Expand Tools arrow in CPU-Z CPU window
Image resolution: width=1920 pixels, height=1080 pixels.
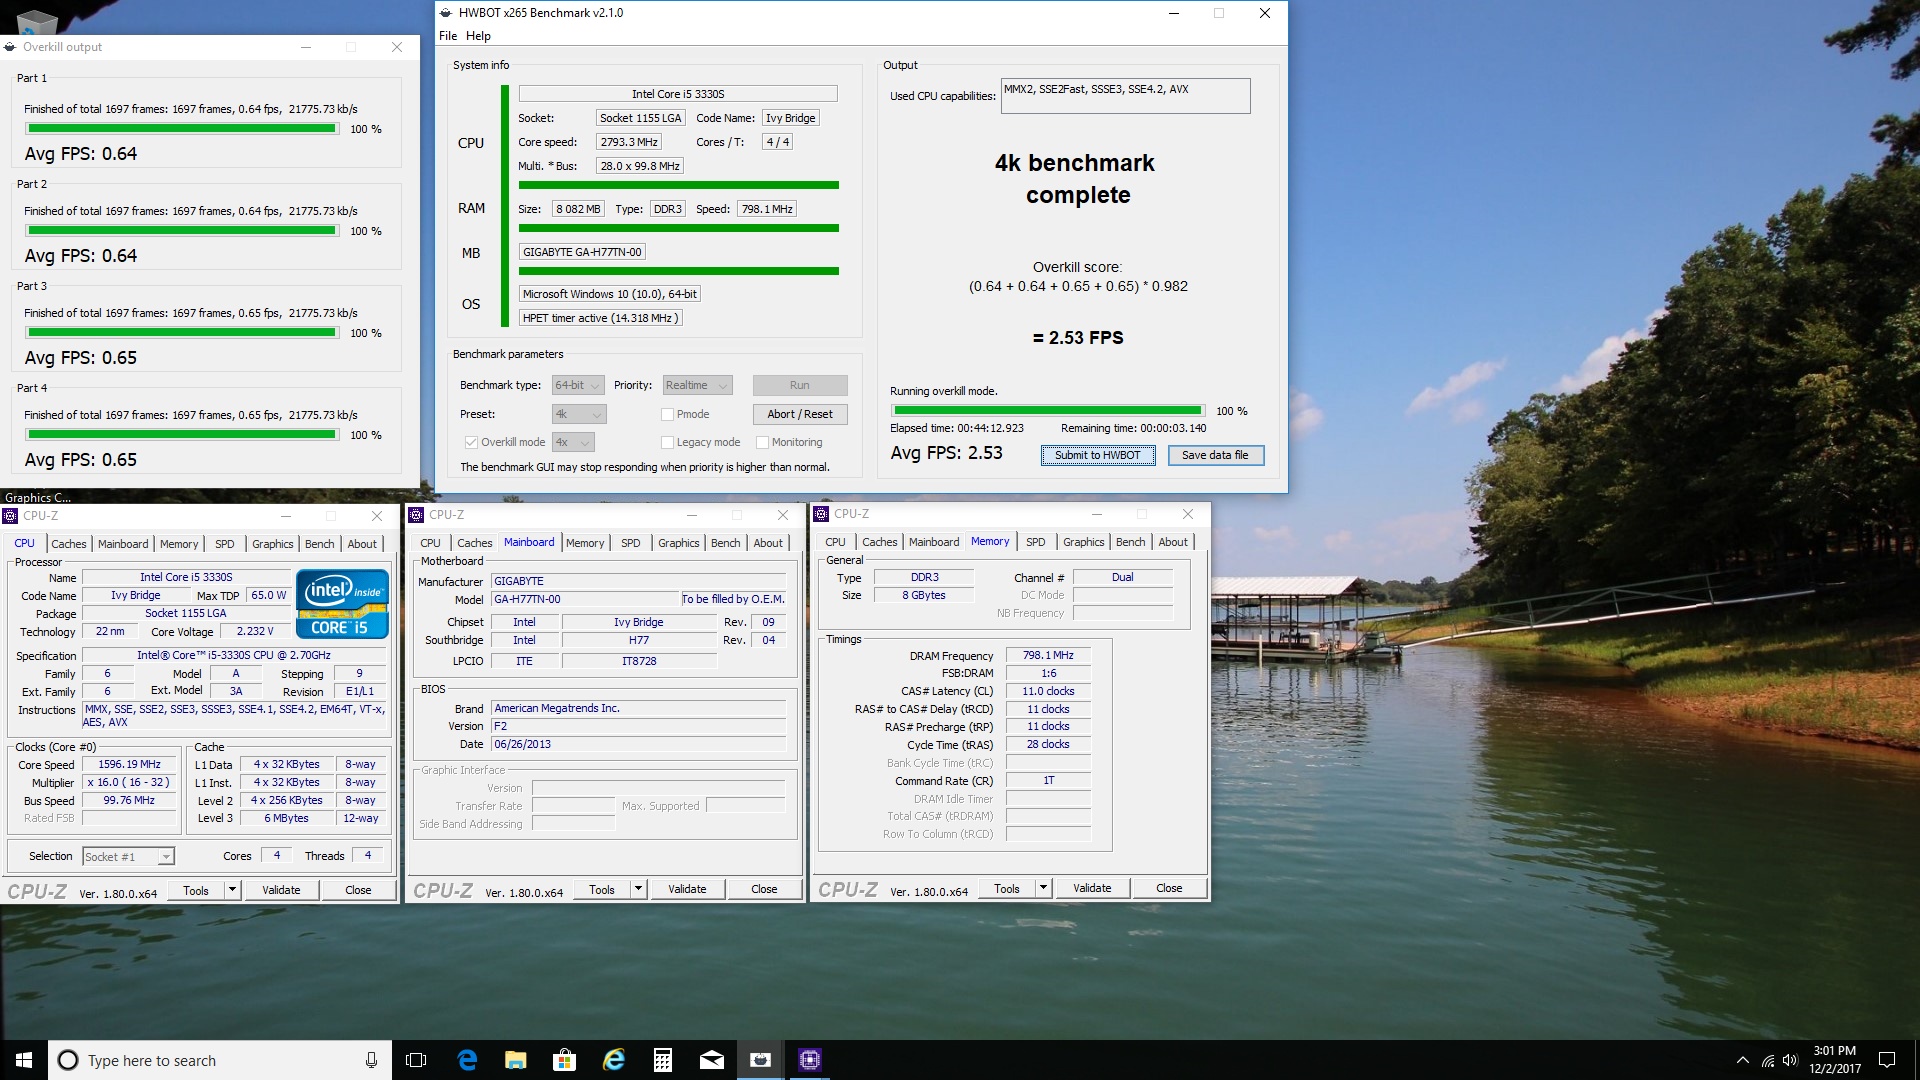[x=232, y=890]
